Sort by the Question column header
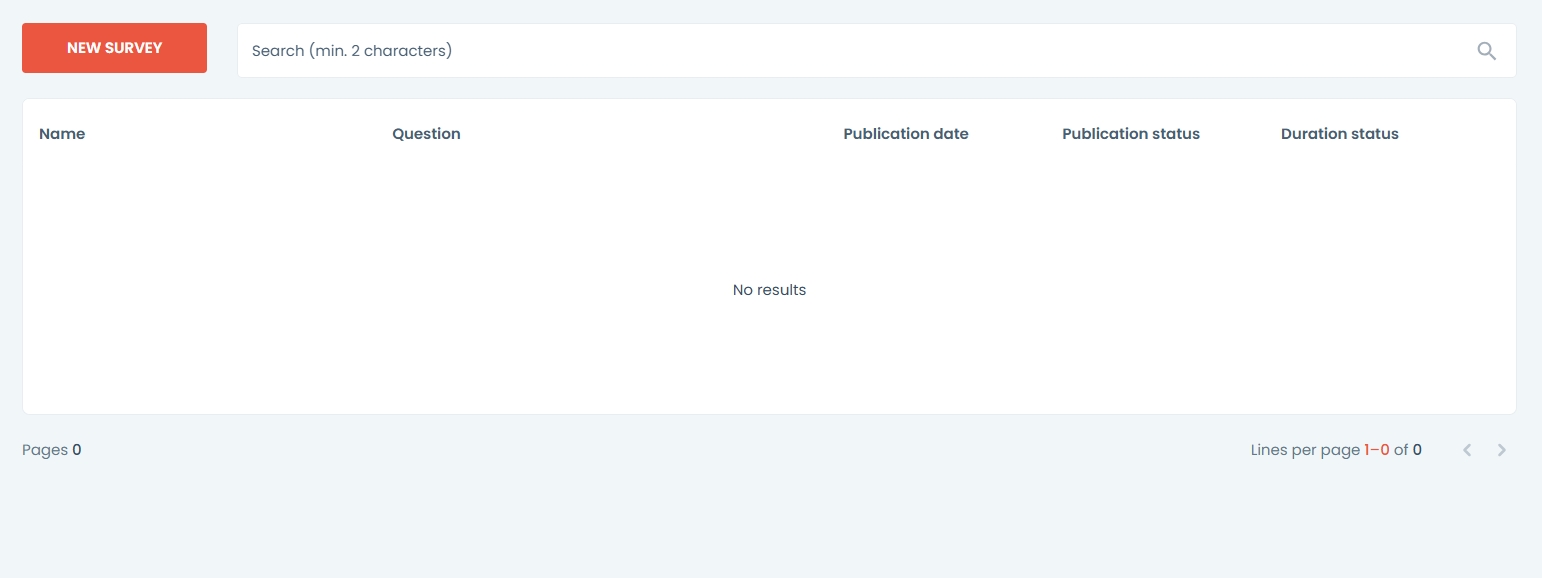Screen dimensions: 1542x578 click(426, 134)
